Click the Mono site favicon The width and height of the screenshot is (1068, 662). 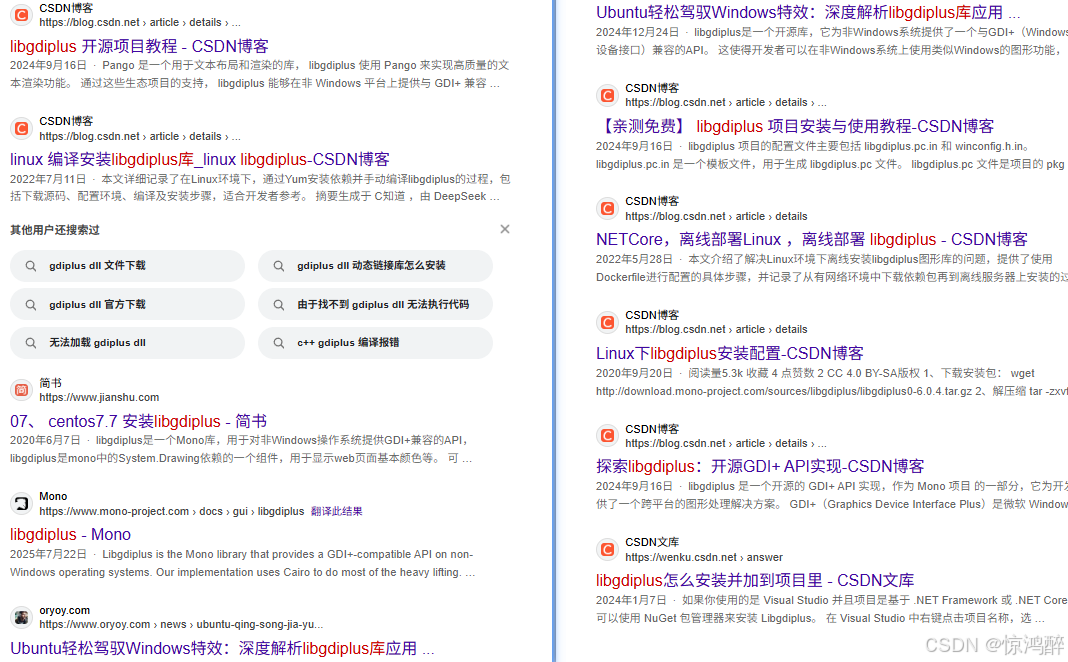click(x=21, y=503)
